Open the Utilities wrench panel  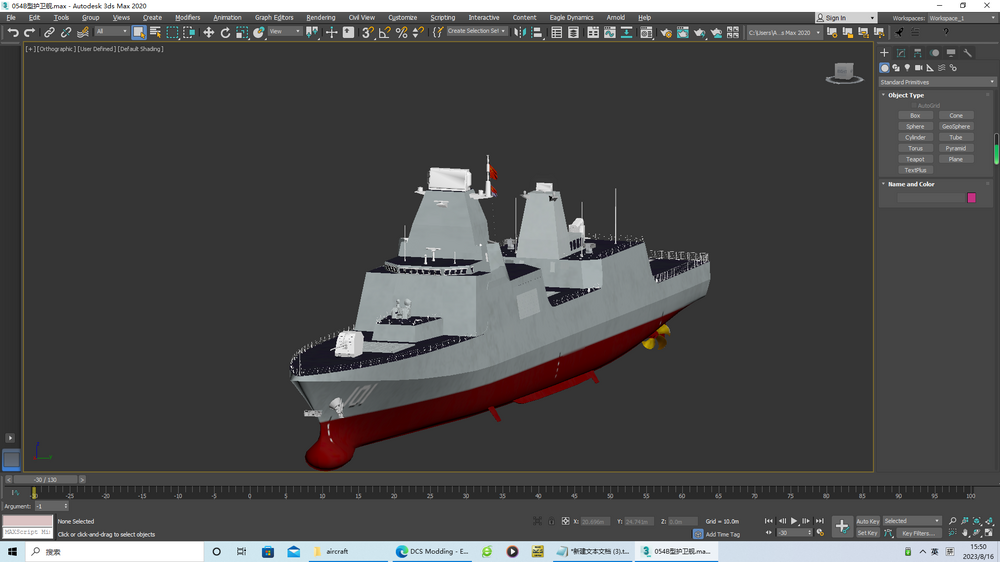[x=968, y=53]
